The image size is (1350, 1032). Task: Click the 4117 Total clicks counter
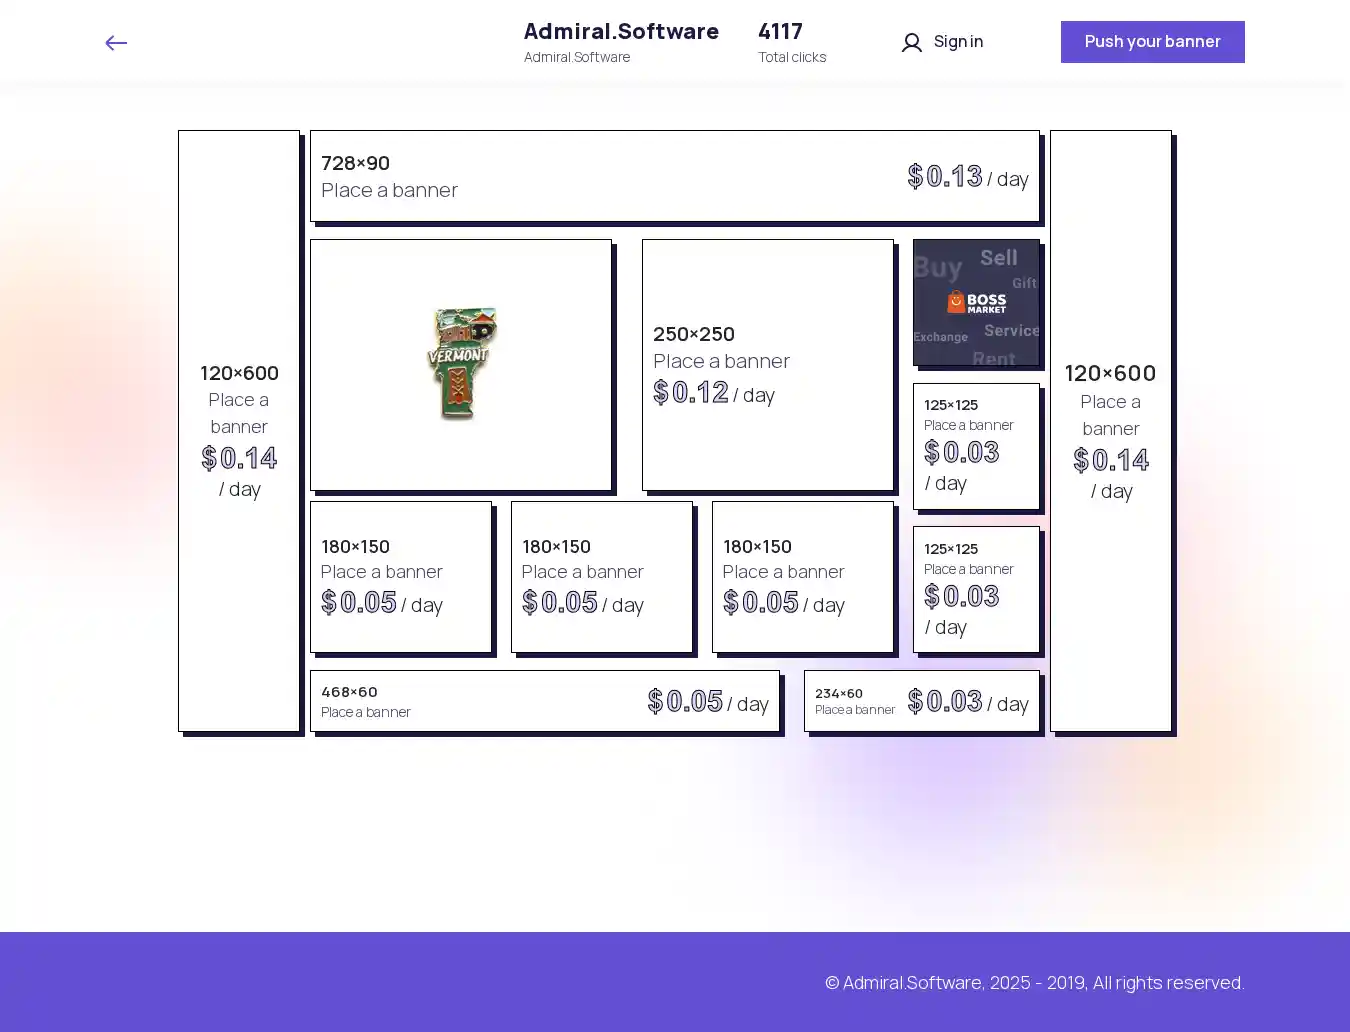(x=791, y=42)
